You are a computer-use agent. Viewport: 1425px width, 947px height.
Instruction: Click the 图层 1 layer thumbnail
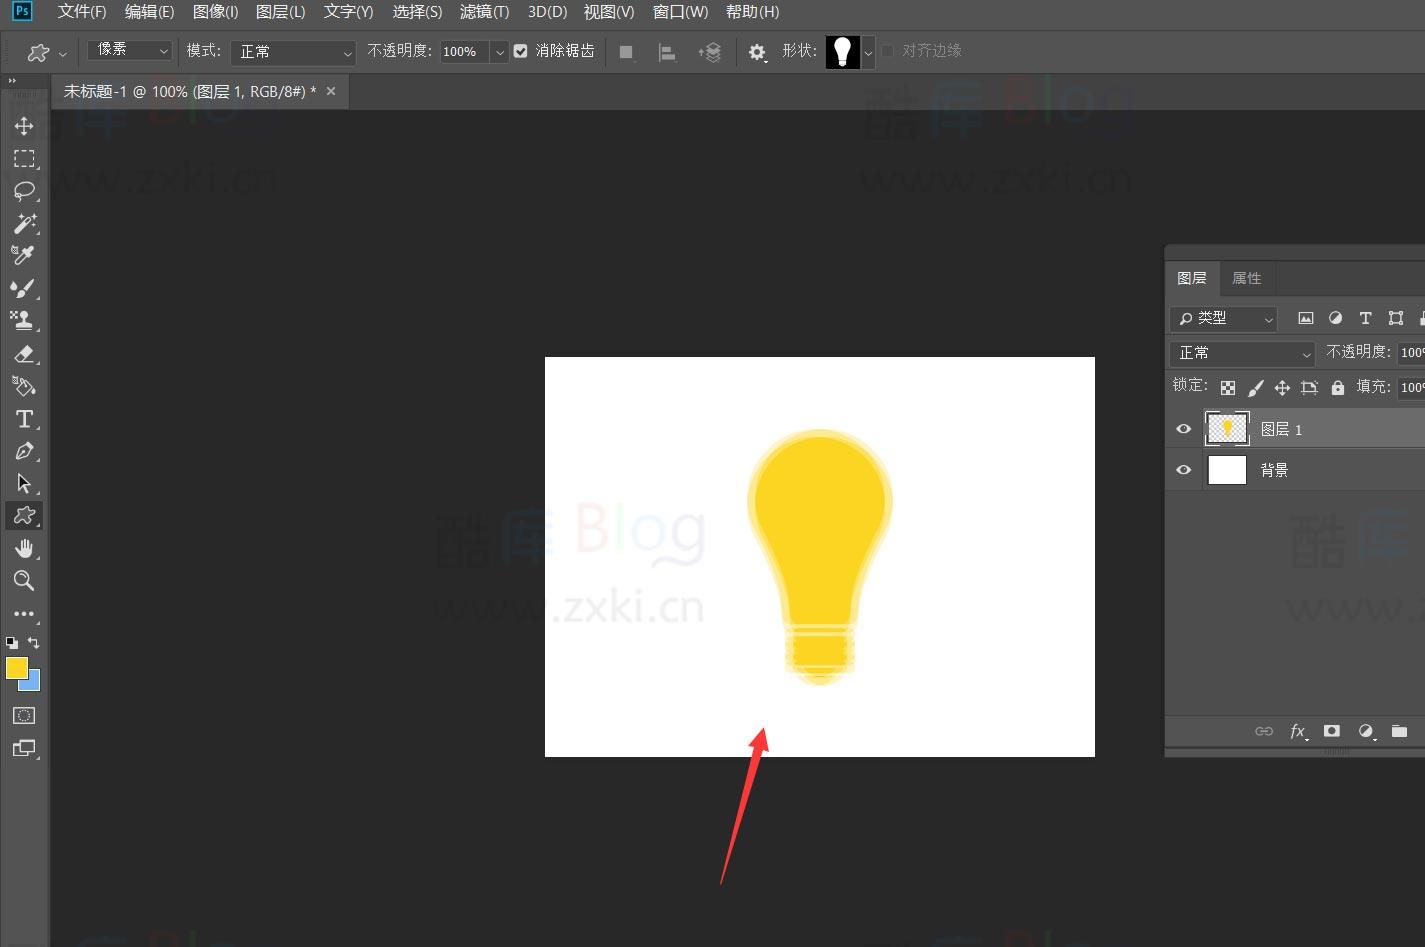click(x=1227, y=429)
